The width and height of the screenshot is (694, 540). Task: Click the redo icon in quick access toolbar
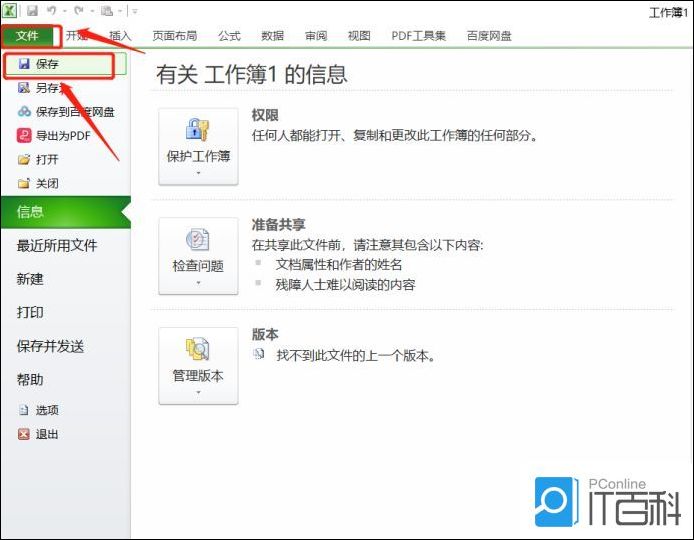point(79,10)
